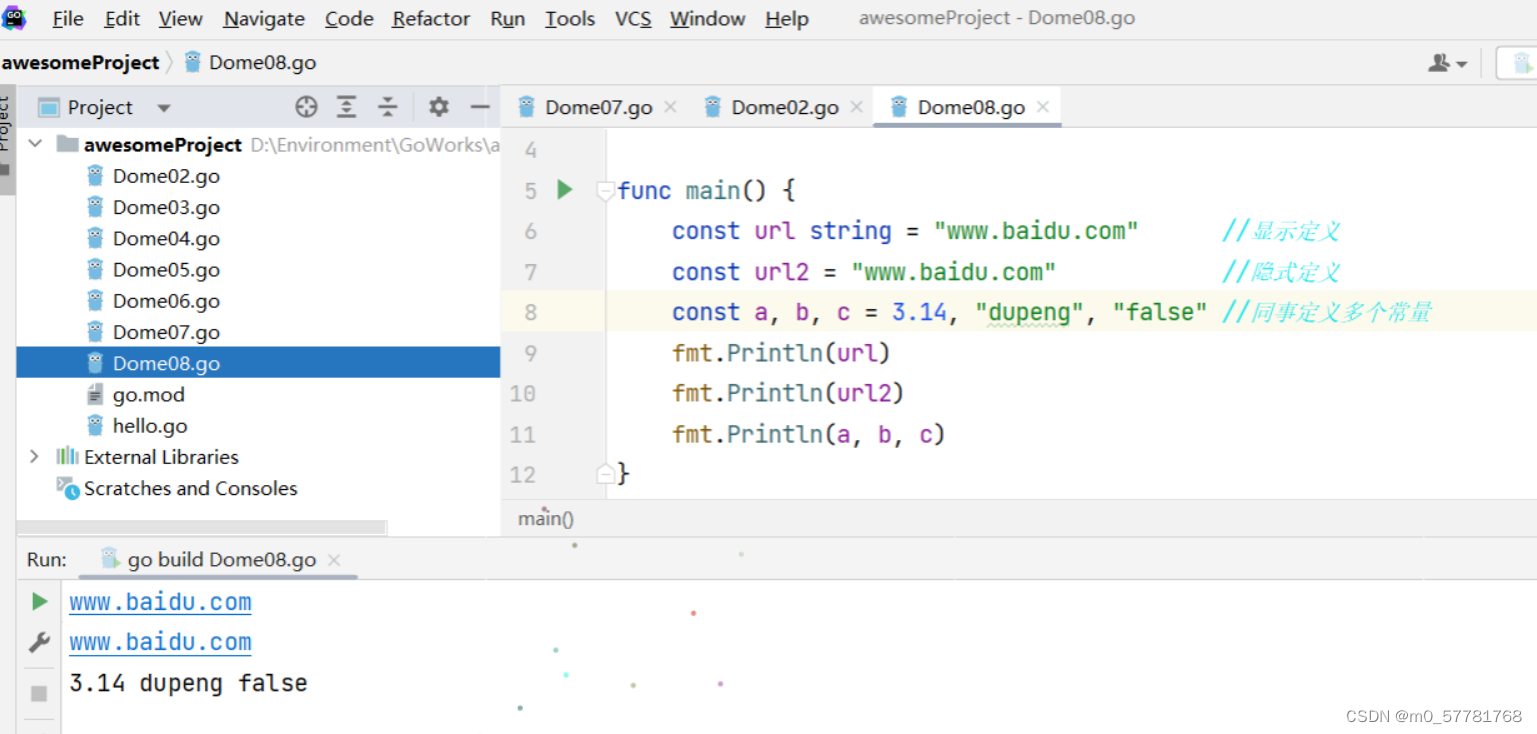Click the output line '3.14 dupeng false'
The image size is (1537, 734).
(188, 683)
